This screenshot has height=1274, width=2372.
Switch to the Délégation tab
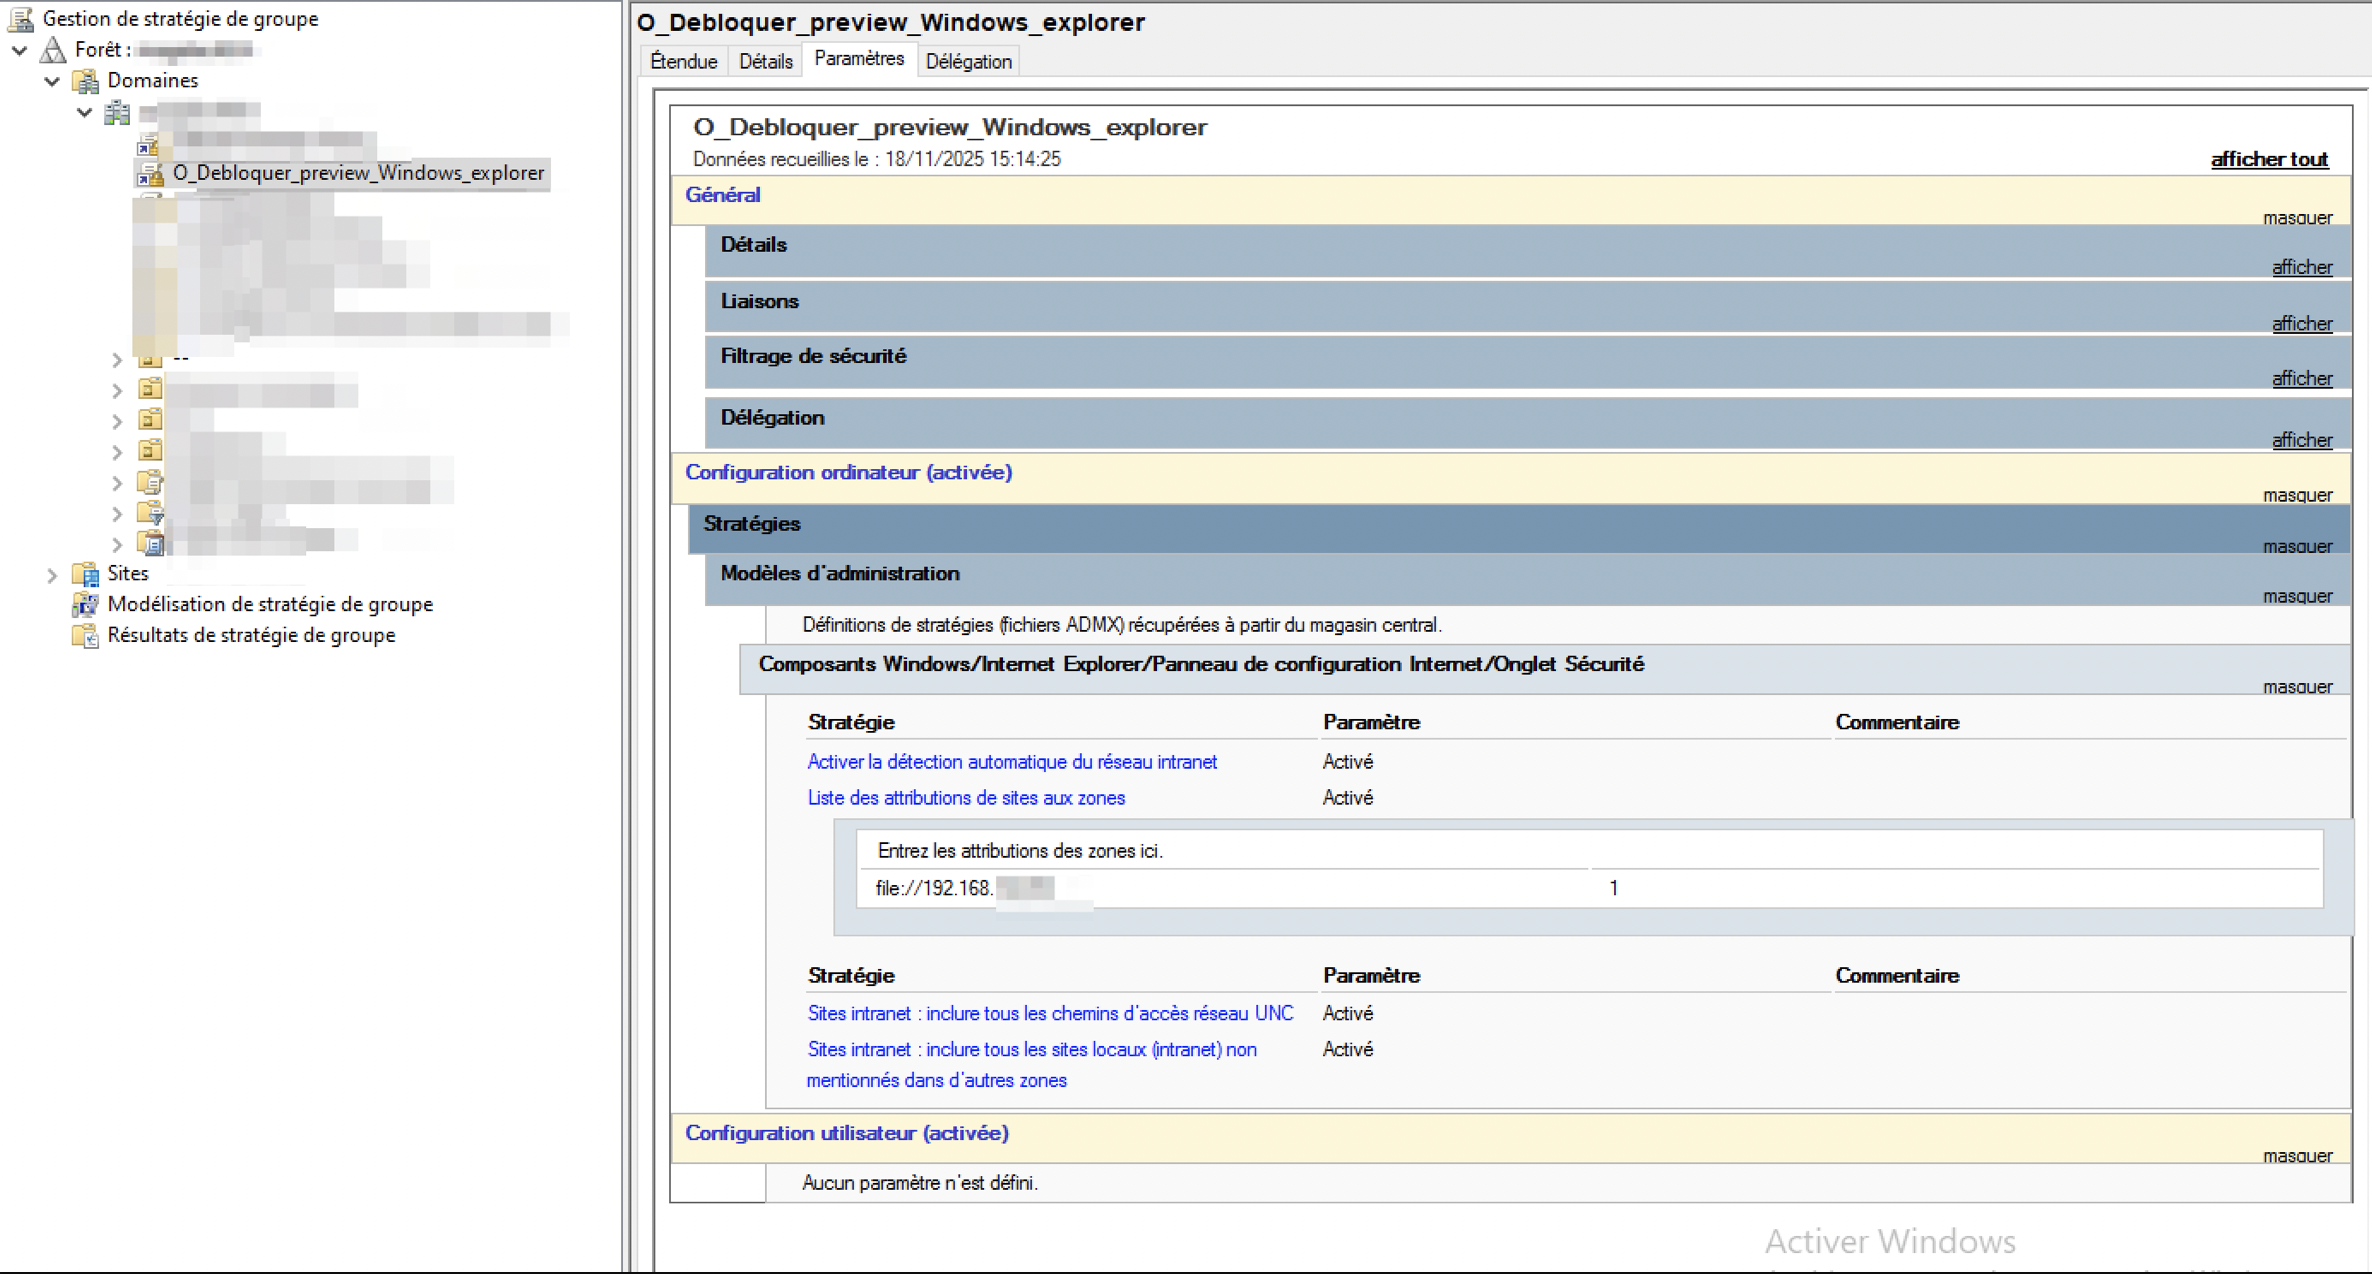tap(967, 61)
